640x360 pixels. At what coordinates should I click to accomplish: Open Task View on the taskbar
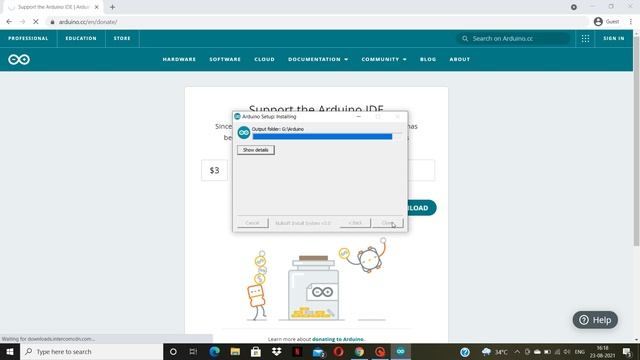193,351
